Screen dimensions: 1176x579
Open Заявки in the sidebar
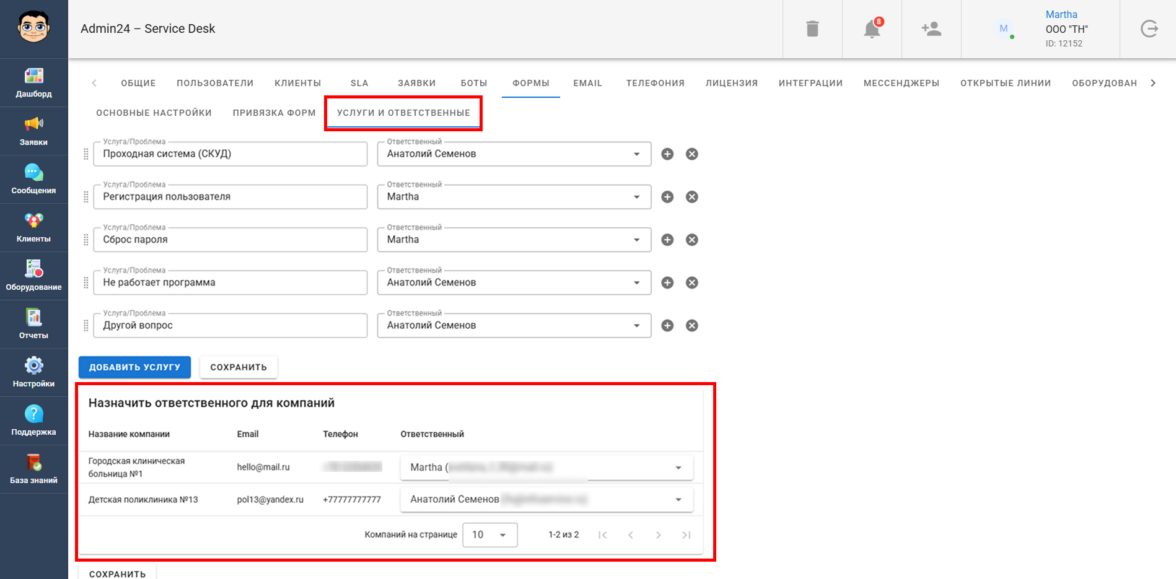(x=33, y=130)
